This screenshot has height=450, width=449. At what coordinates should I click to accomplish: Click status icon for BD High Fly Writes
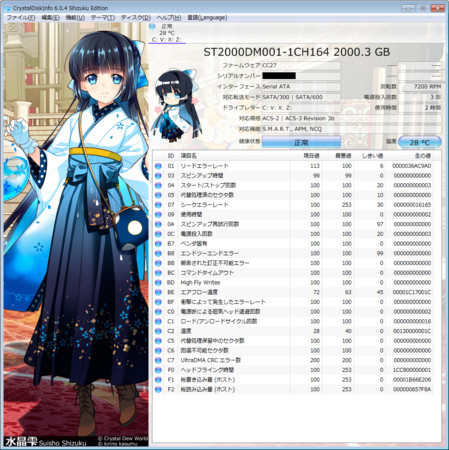[x=158, y=282]
